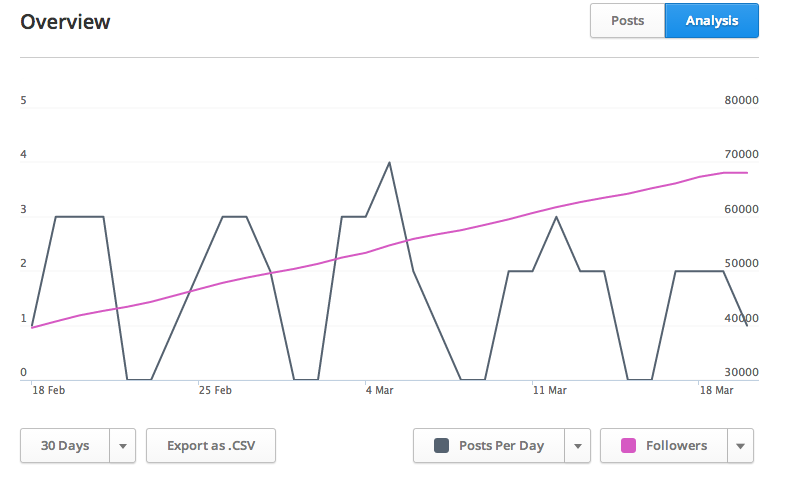Open the 30 Days range button
786x484 pixels.
(x=65, y=445)
